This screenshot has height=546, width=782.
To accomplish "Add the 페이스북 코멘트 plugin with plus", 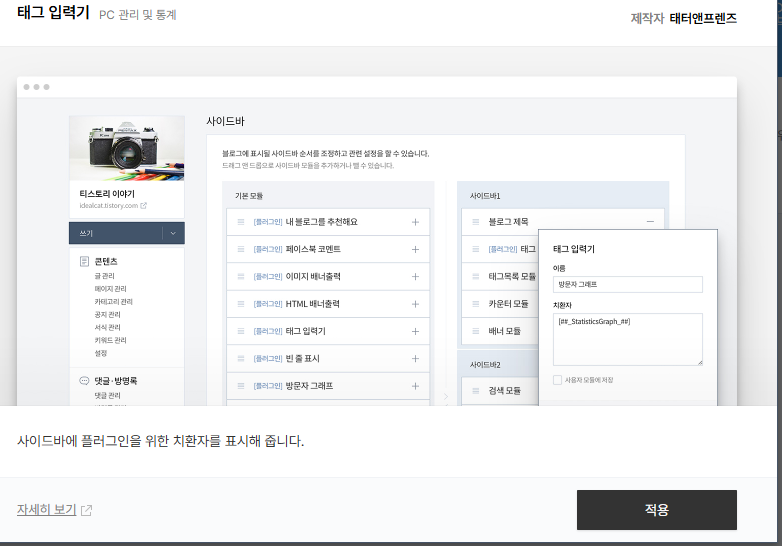I will coord(415,249).
